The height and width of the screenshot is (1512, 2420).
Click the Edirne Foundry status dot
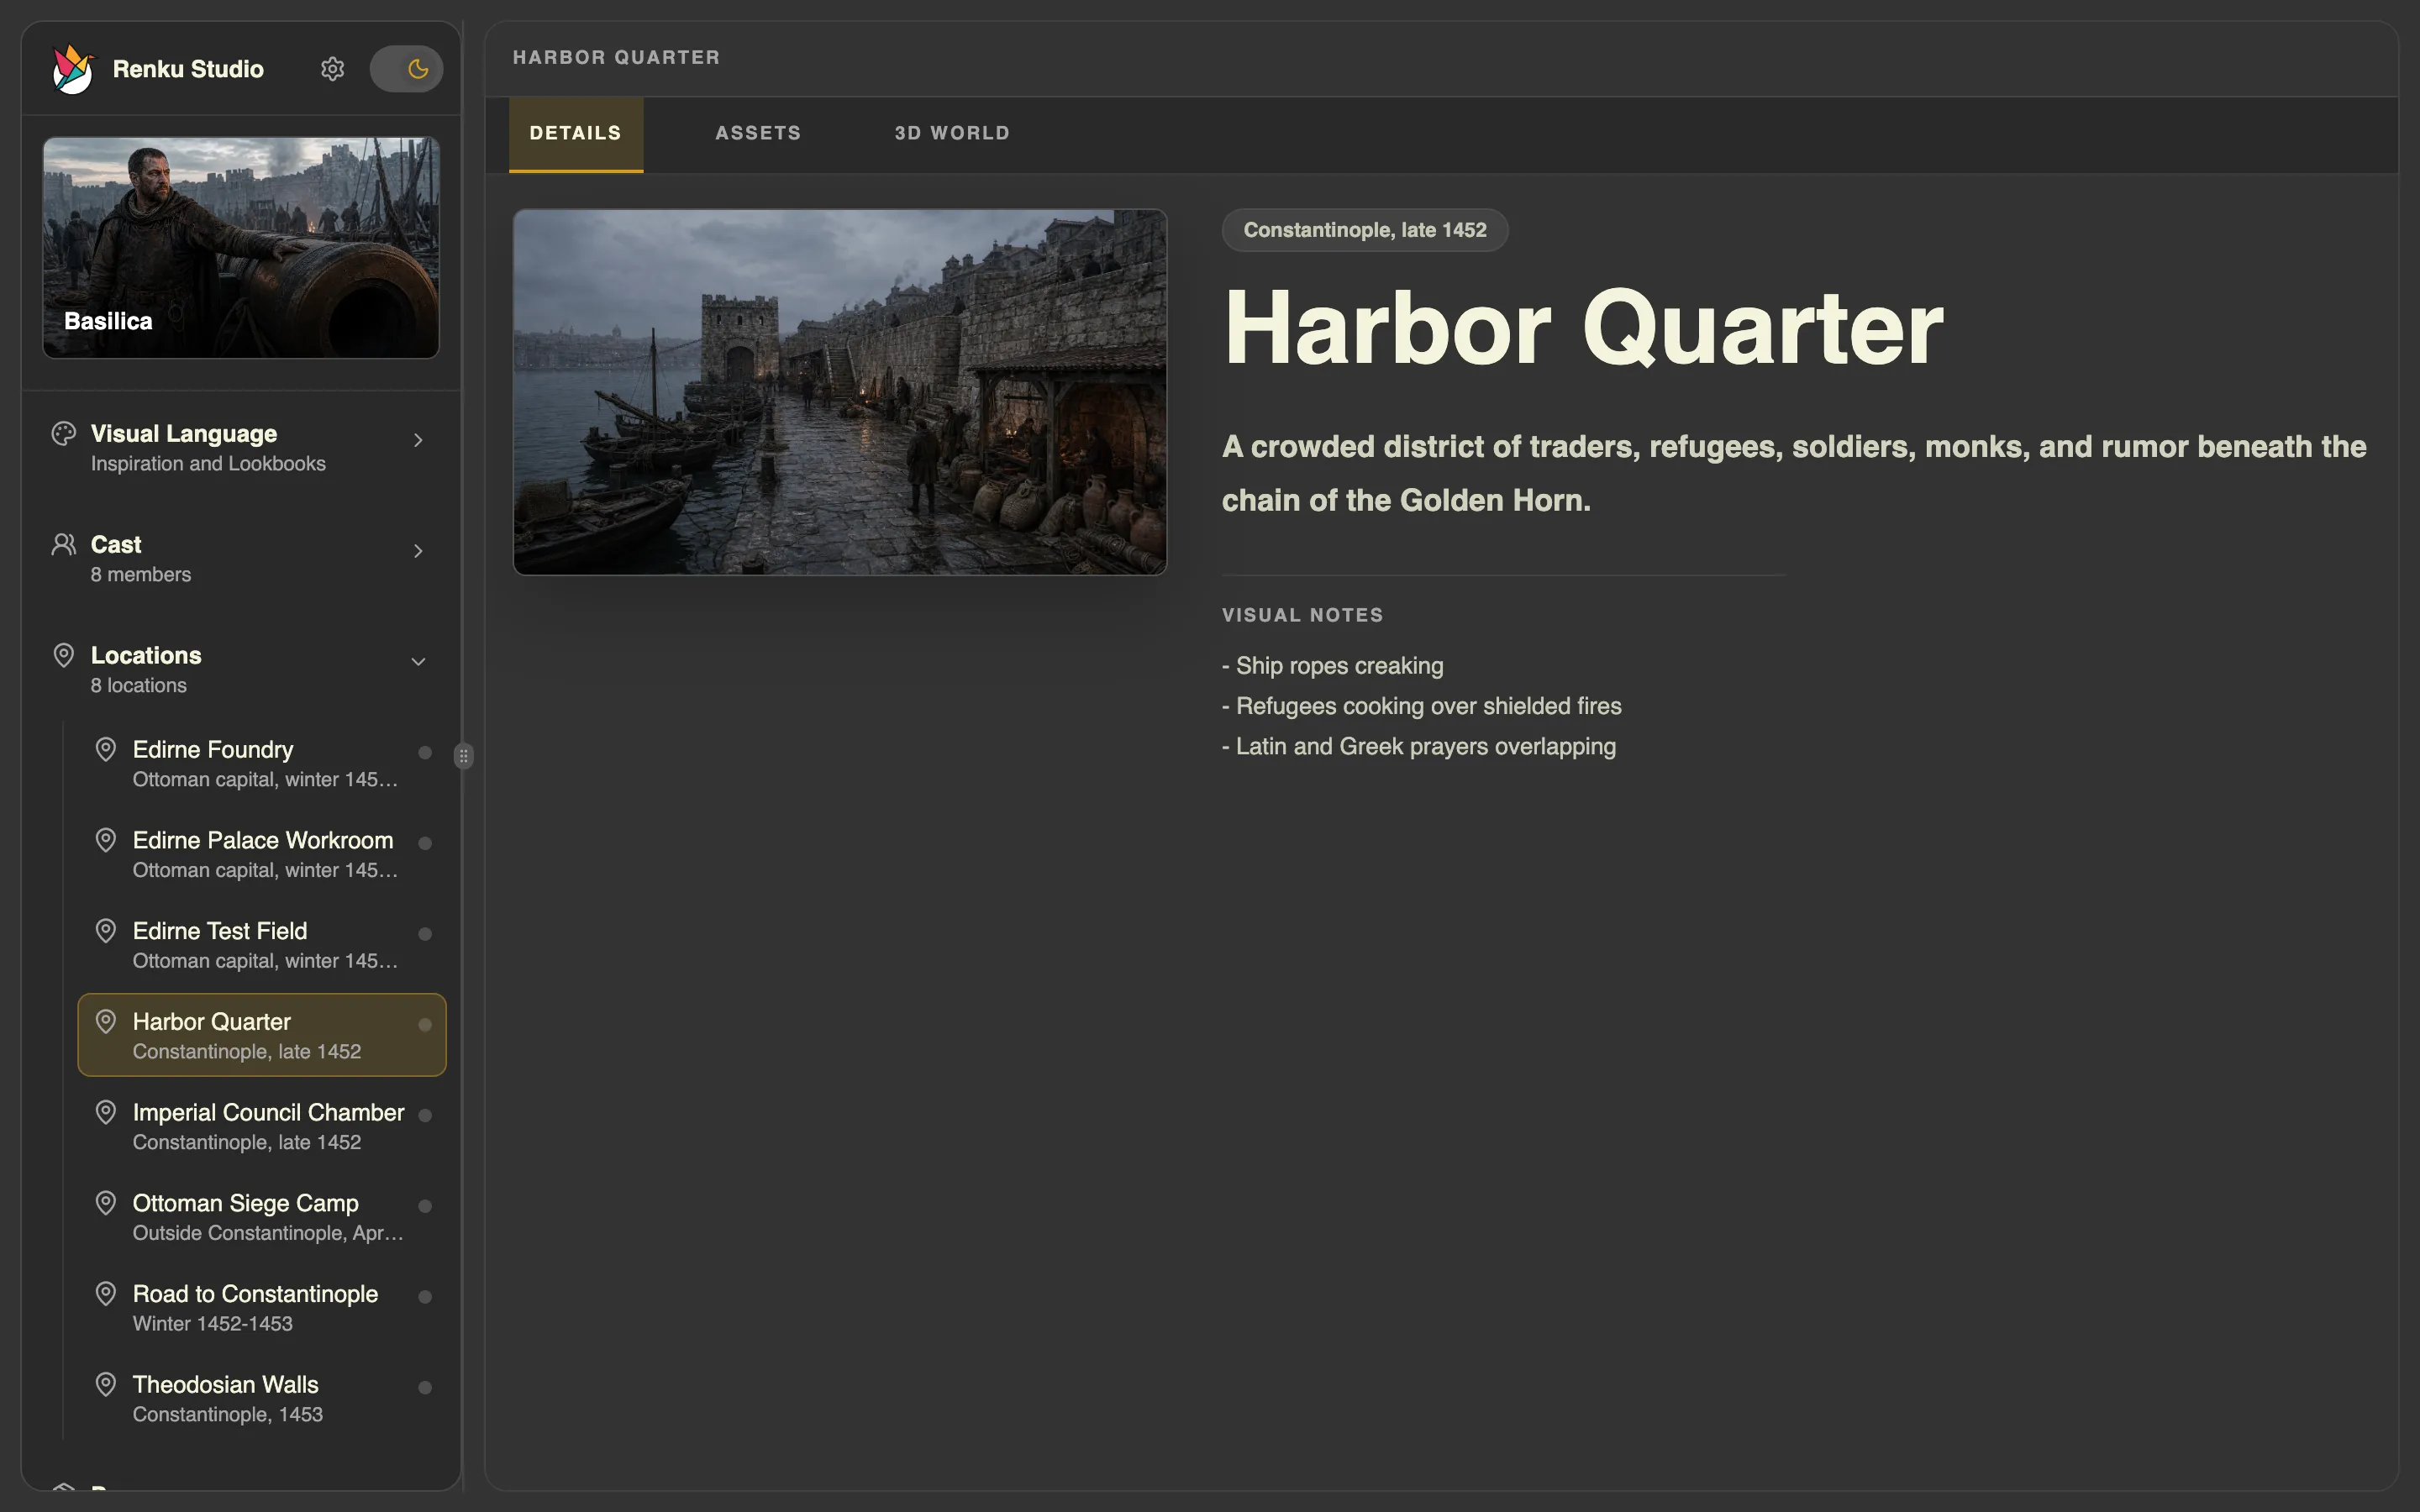pyautogui.click(x=425, y=752)
